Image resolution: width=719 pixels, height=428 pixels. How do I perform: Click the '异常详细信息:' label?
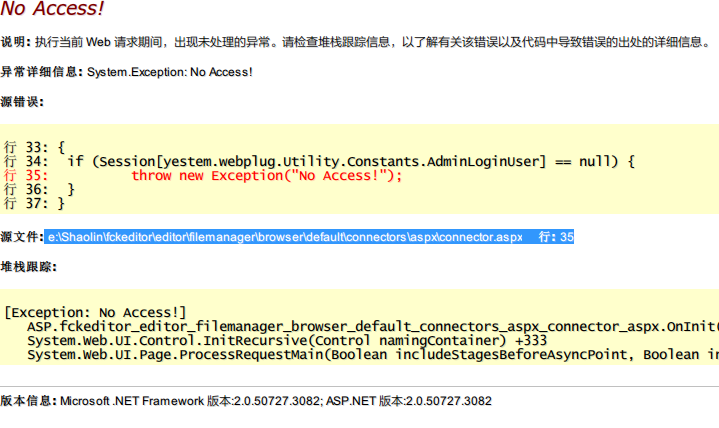click(41, 72)
